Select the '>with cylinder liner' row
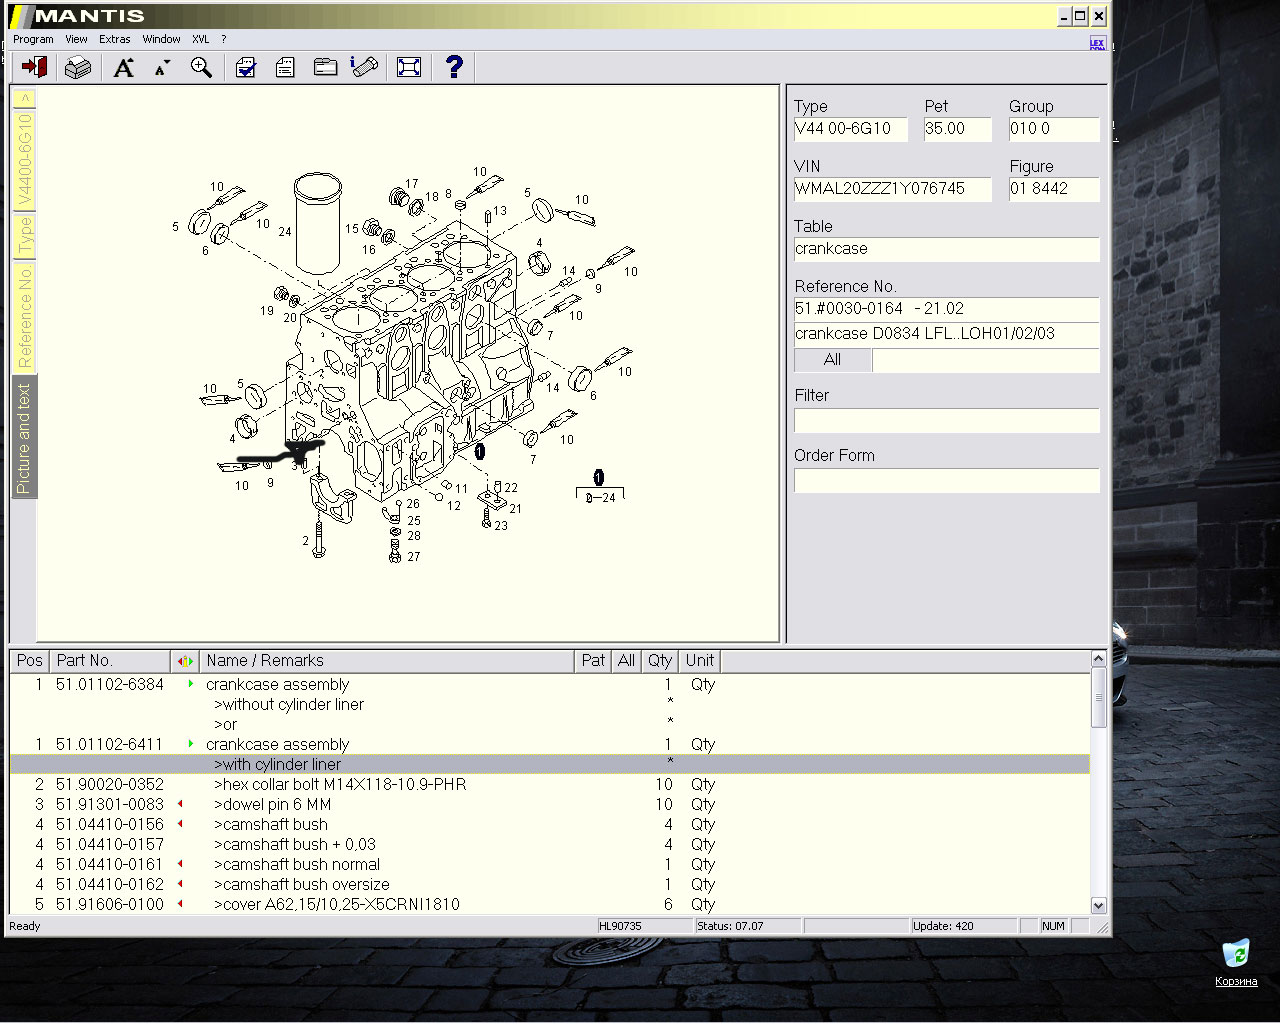The image size is (1280, 1024). [x=549, y=764]
